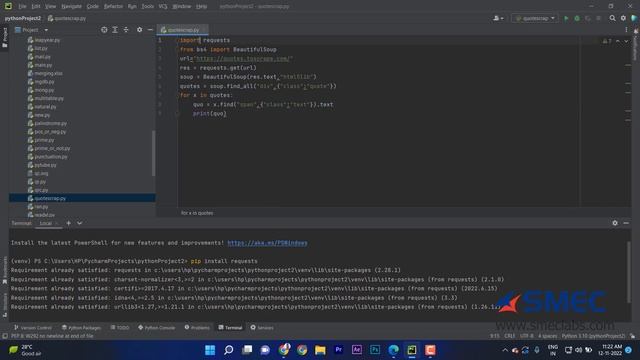Switch to PyCharm icon on taskbar
The height and width of the screenshot is (360, 640).
coord(411,350)
